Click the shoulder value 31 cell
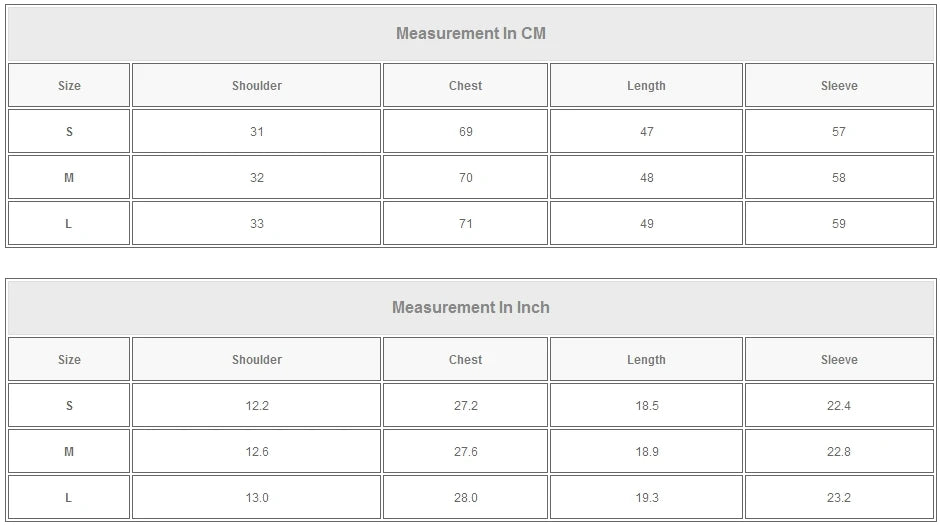Screen dimensions: 940x525 pyautogui.click(x=257, y=132)
